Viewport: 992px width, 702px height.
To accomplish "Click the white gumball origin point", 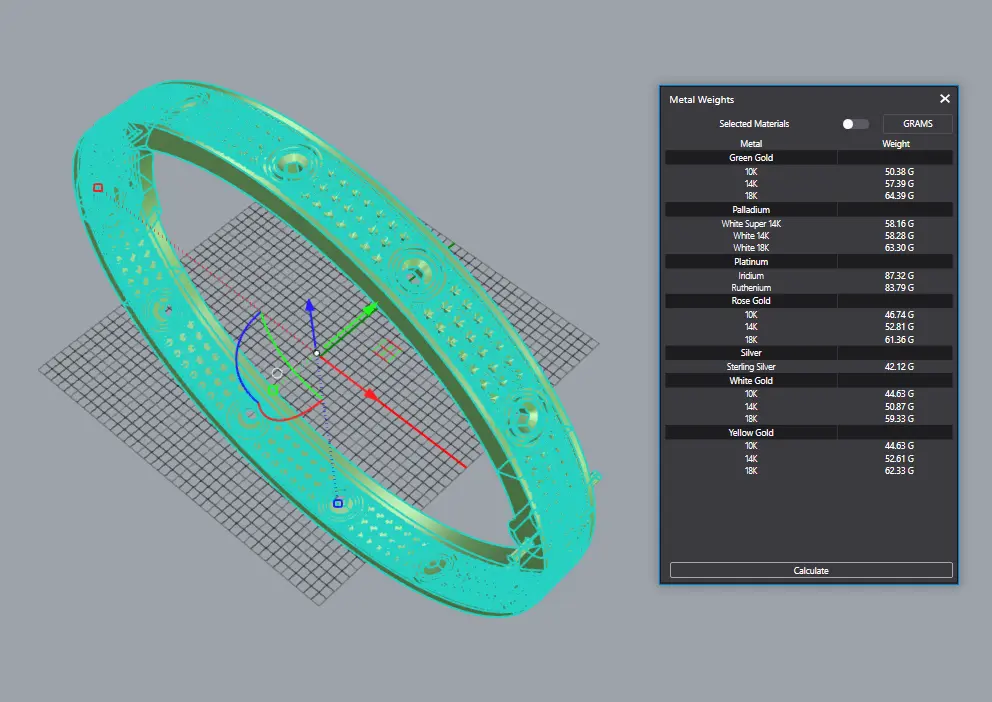I will 317,353.
